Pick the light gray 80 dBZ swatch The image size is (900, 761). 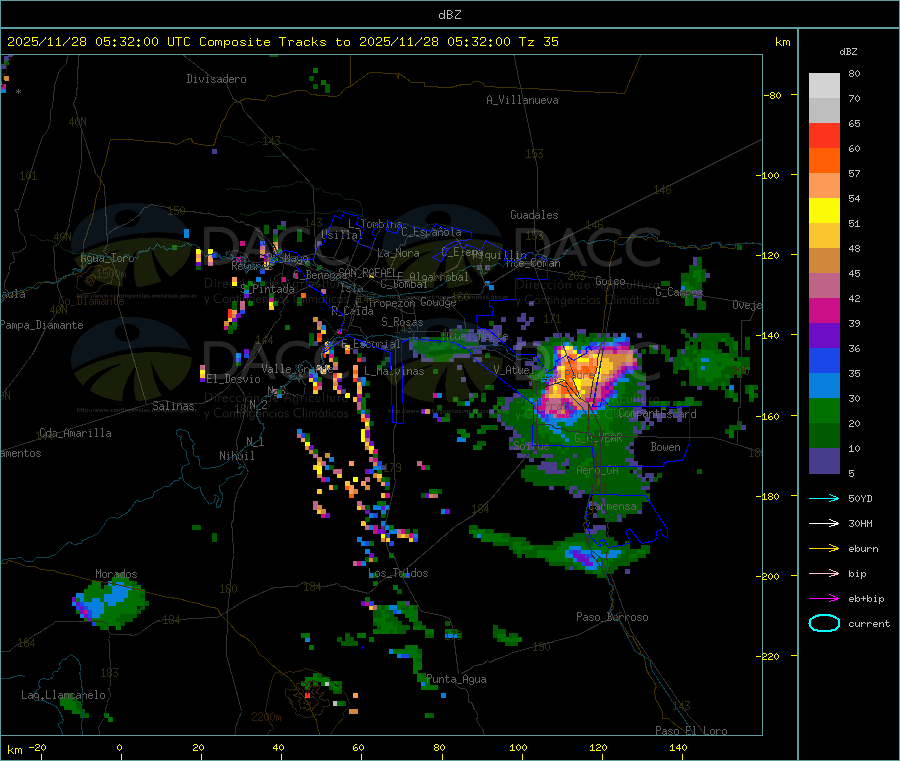point(824,86)
